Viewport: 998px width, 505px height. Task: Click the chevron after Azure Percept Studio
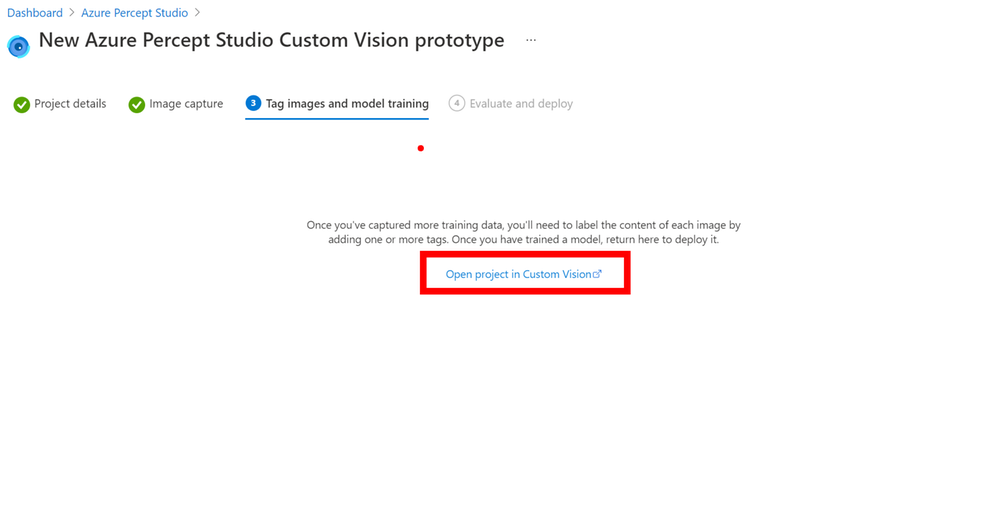pyautogui.click(x=197, y=13)
